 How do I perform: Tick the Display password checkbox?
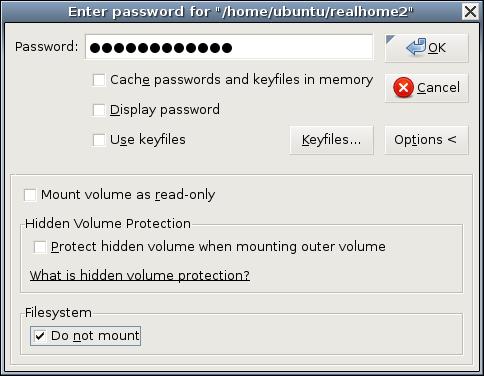tap(99, 110)
